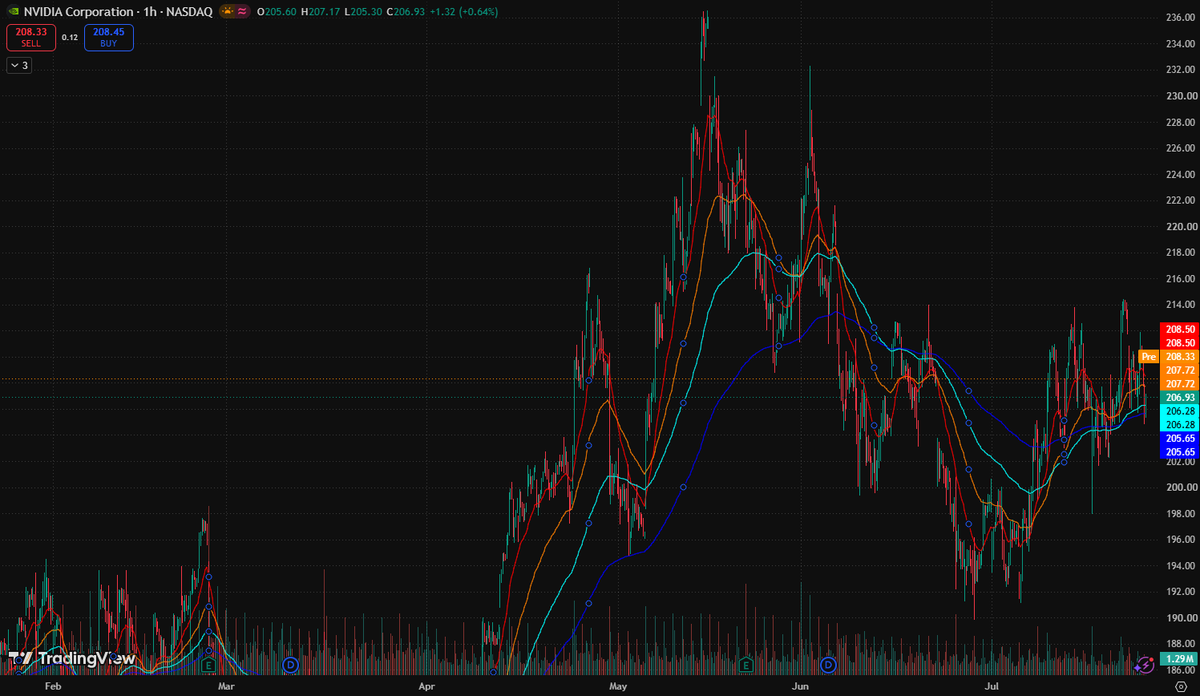This screenshot has height=696, width=1200.
Task: Click the blue D dividend marker between Mar and Apr
Action: coord(291,664)
